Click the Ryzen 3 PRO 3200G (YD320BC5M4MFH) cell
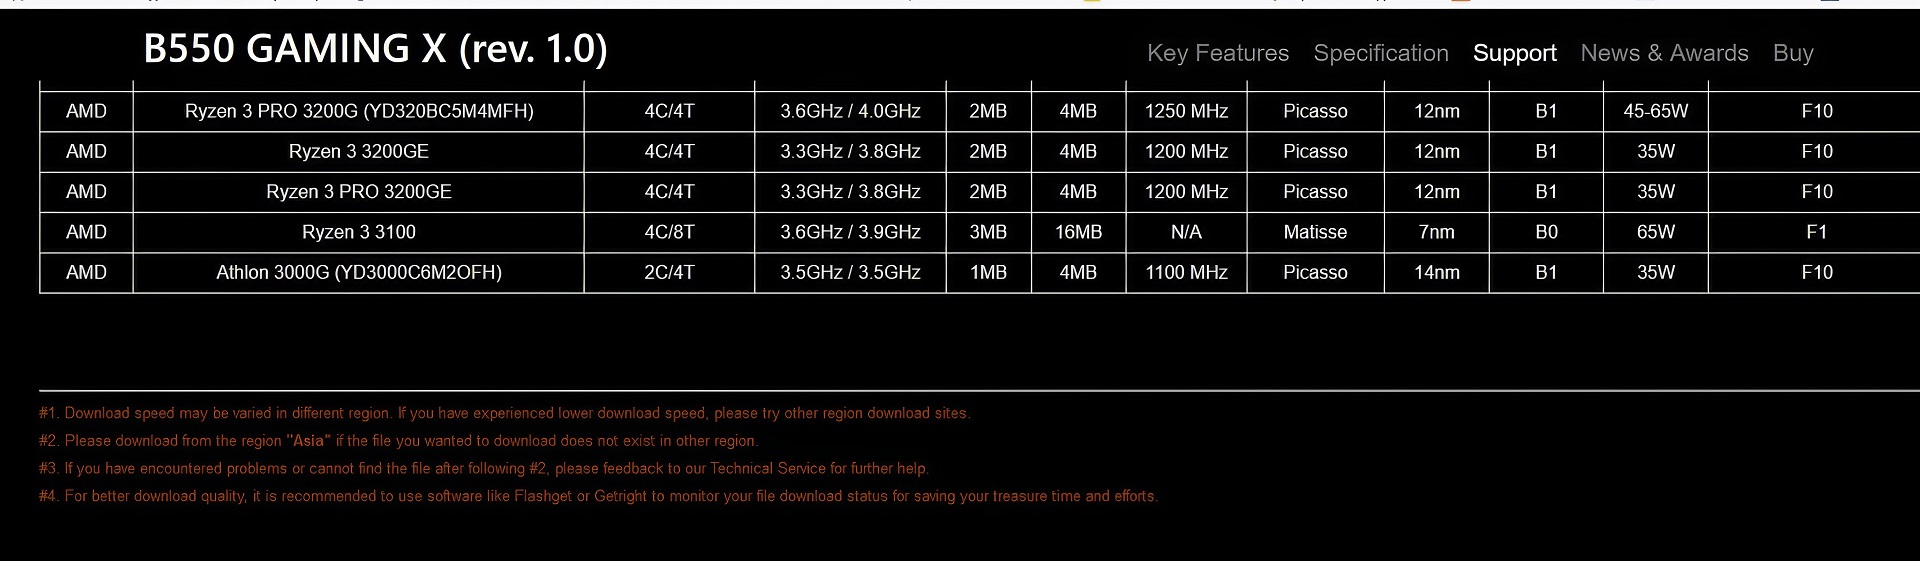This screenshot has width=1920, height=561. point(359,111)
